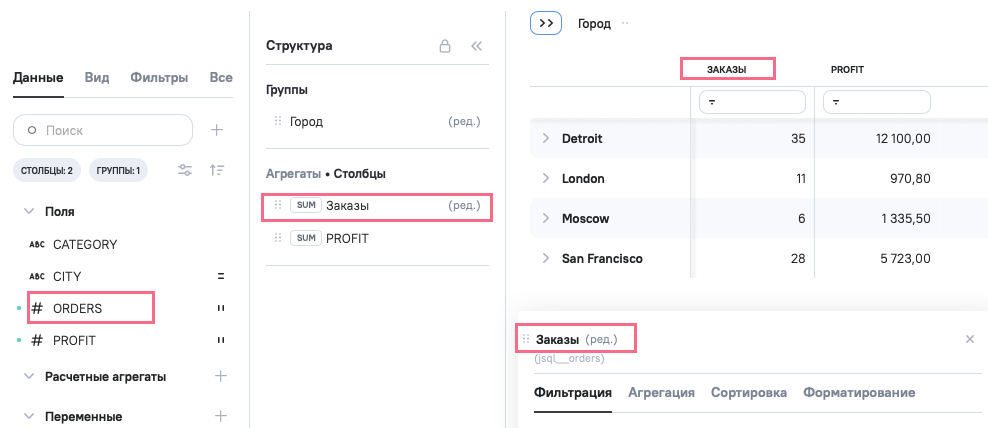Add a new Расчетные агрегаты item via plus

pyautogui.click(x=221, y=376)
